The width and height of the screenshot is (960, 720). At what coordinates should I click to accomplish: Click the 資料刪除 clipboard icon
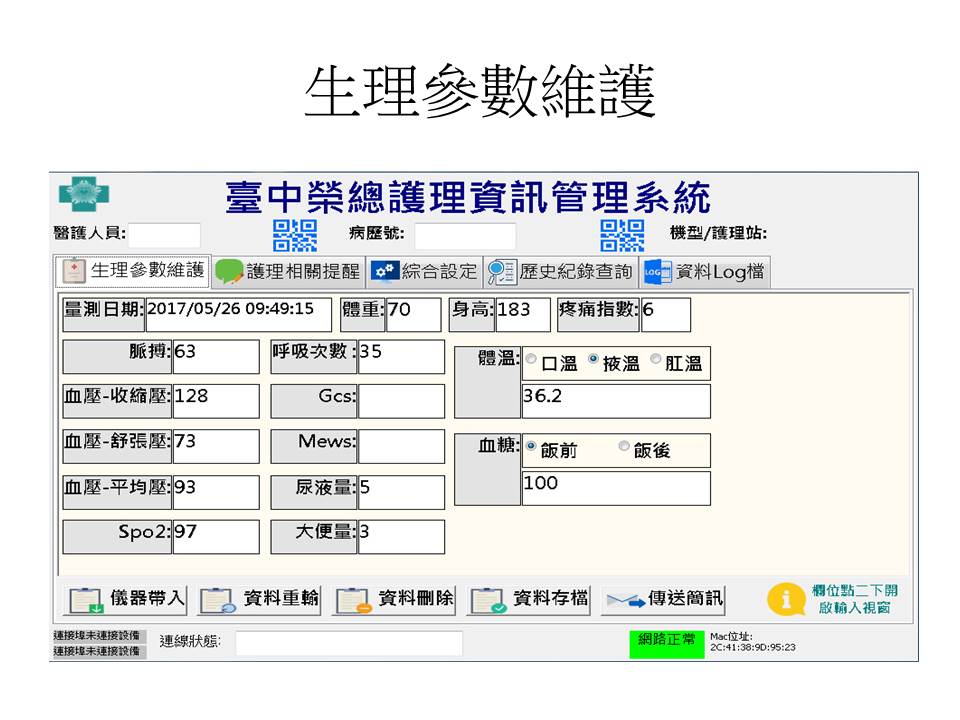click(353, 600)
